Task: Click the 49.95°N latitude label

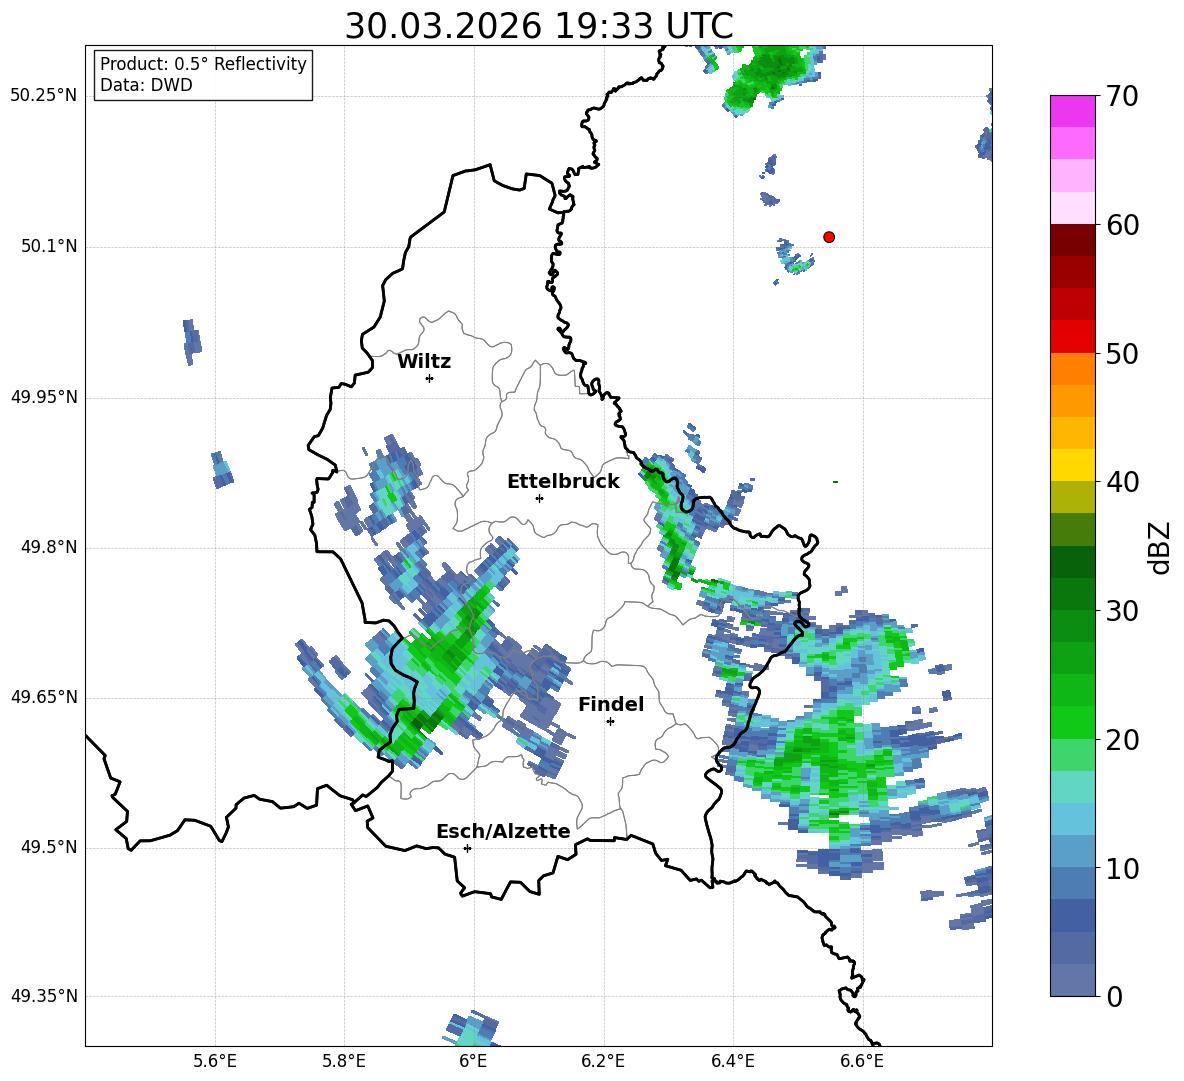Action: tap(43, 397)
